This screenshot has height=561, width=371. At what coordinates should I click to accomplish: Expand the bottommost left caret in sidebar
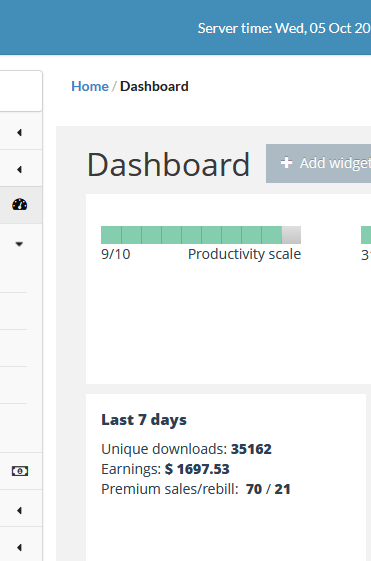(19, 547)
